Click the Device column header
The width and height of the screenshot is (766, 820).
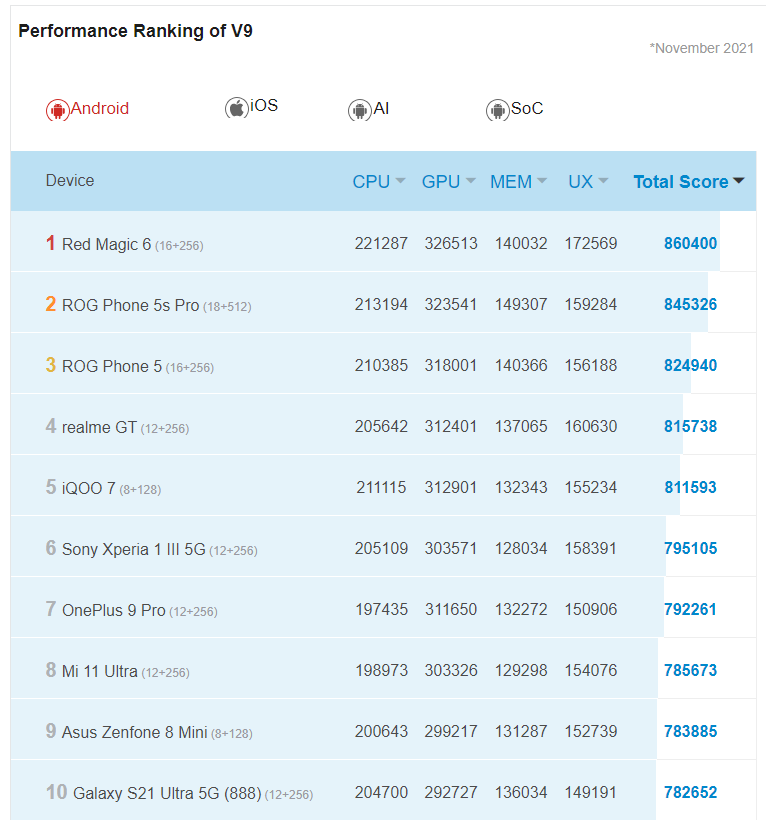point(70,180)
